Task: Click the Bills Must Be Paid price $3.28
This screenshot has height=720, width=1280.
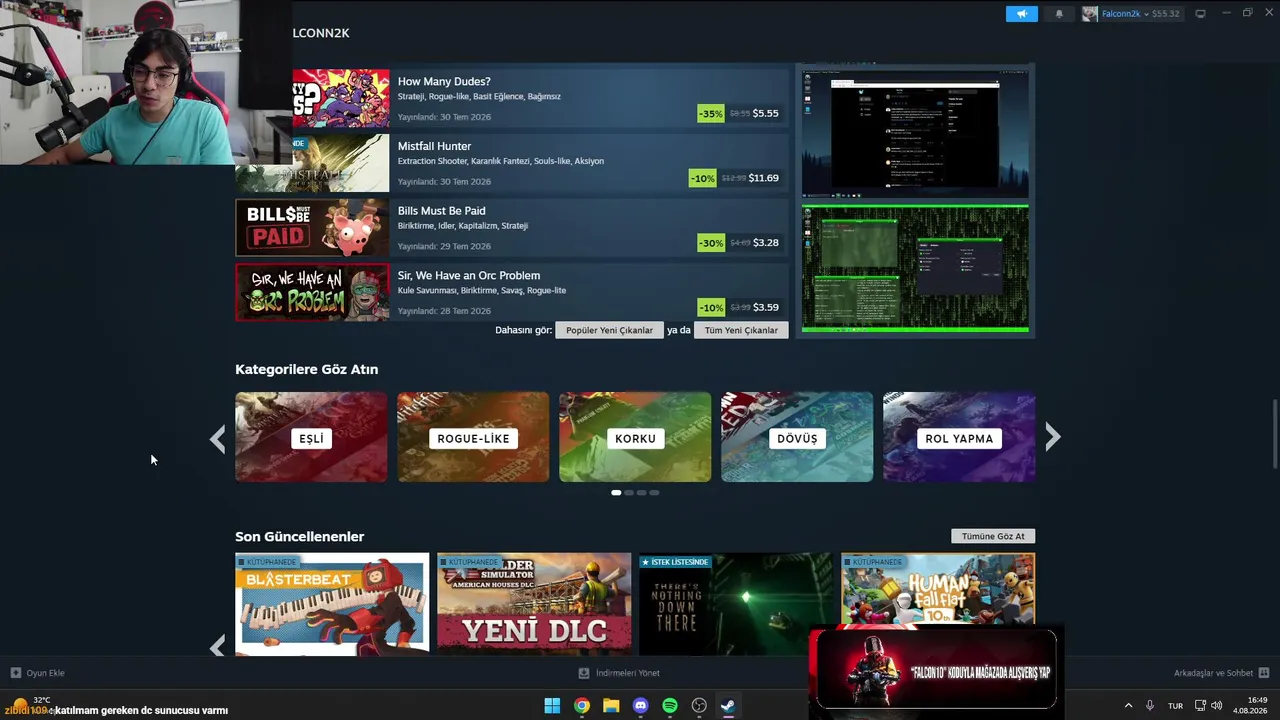Action: [x=765, y=243]
